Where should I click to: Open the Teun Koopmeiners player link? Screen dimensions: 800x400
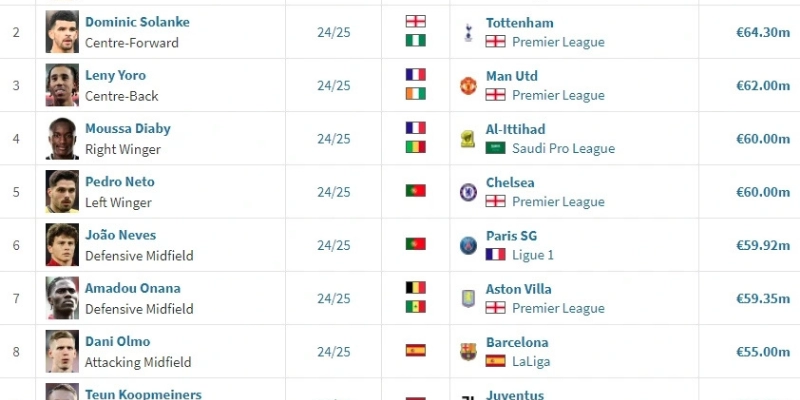(143, 394)
